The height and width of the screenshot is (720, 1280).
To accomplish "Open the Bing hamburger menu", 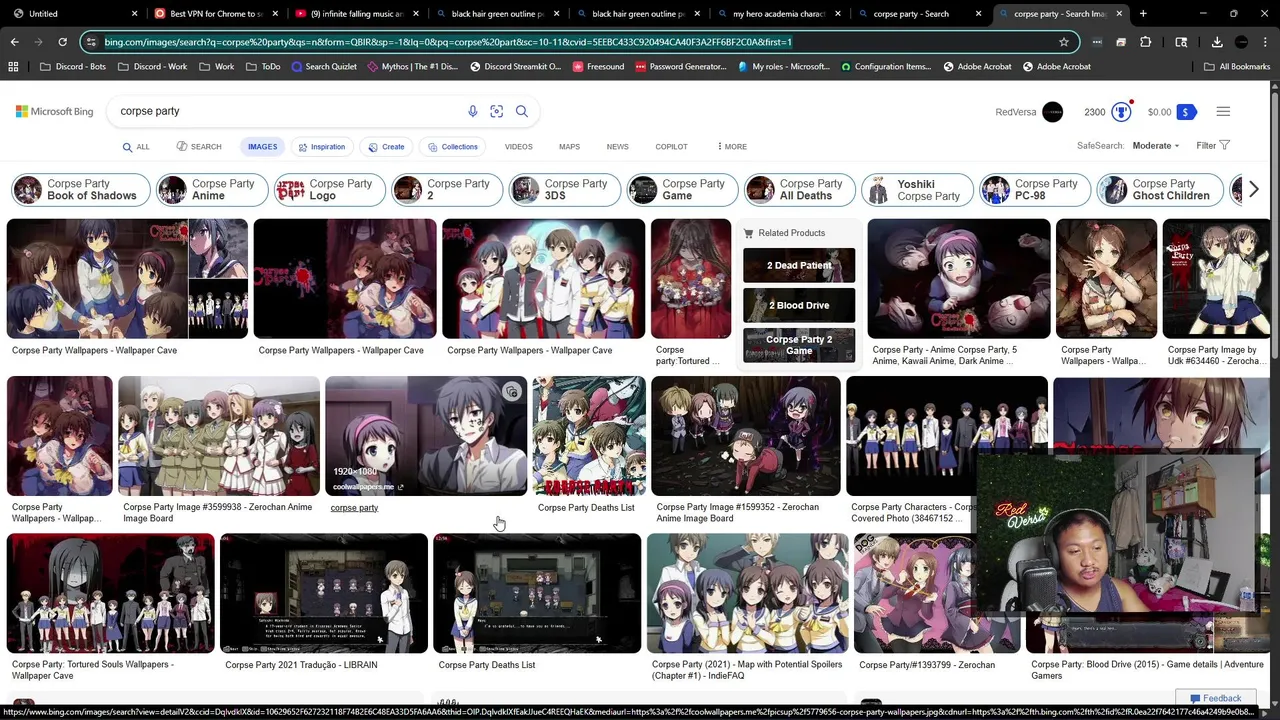I will click(1223, 112).
